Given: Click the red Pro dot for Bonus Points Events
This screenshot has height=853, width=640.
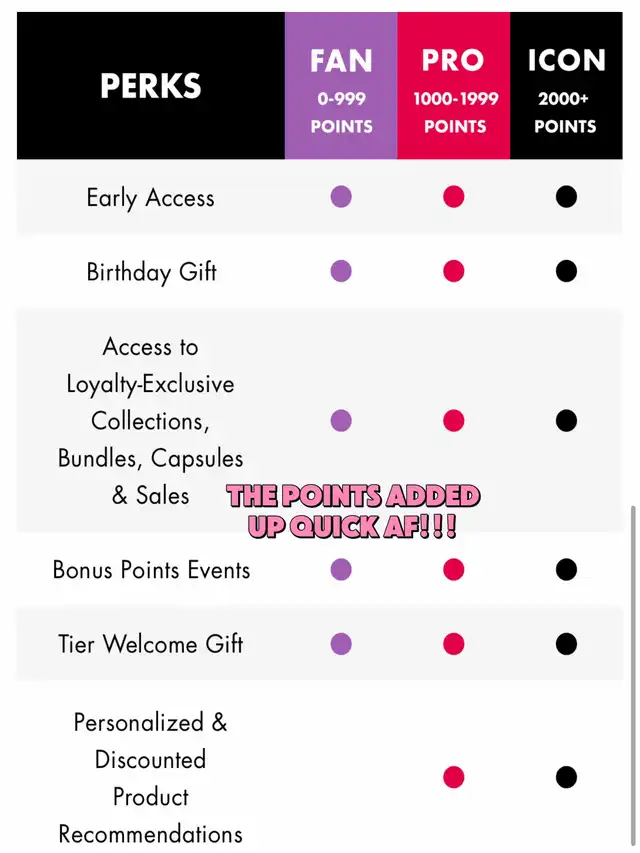Looking at the screenshot, I should click(x=454, y=570).
